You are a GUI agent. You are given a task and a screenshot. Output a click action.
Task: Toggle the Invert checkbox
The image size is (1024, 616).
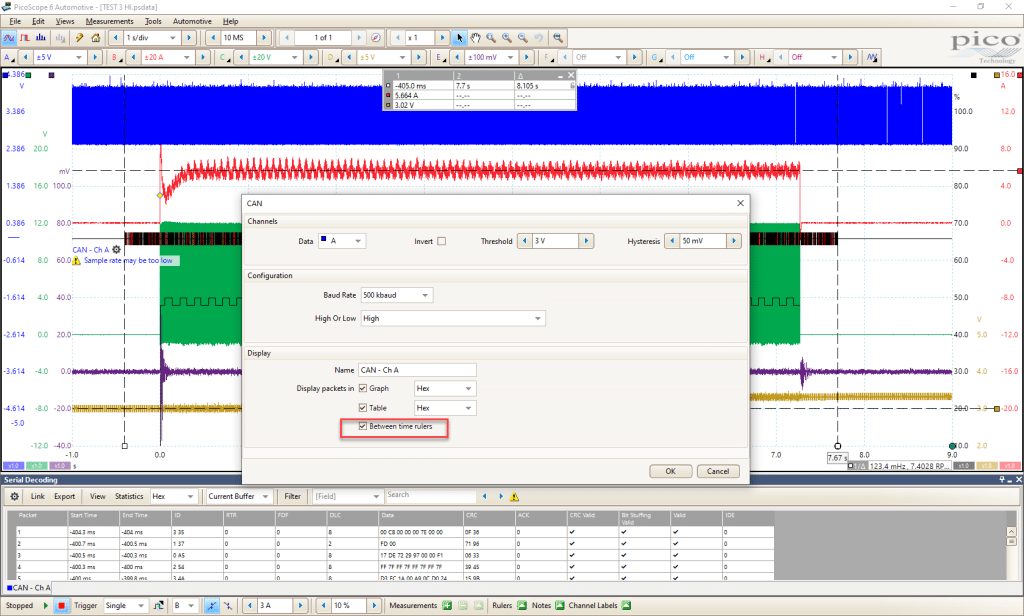441,241
